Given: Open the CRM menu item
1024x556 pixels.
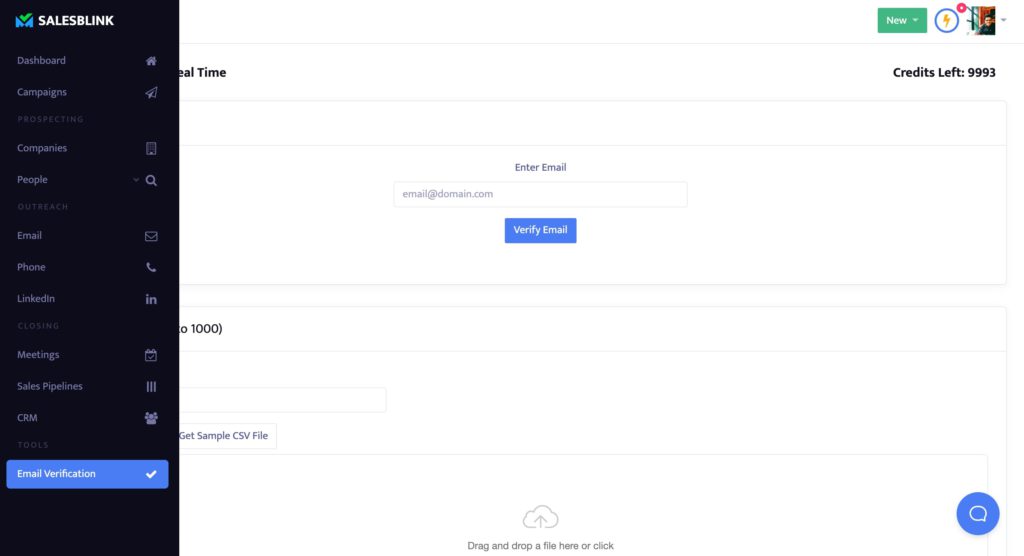Looking at the screenshot, I should pos(88,417).
